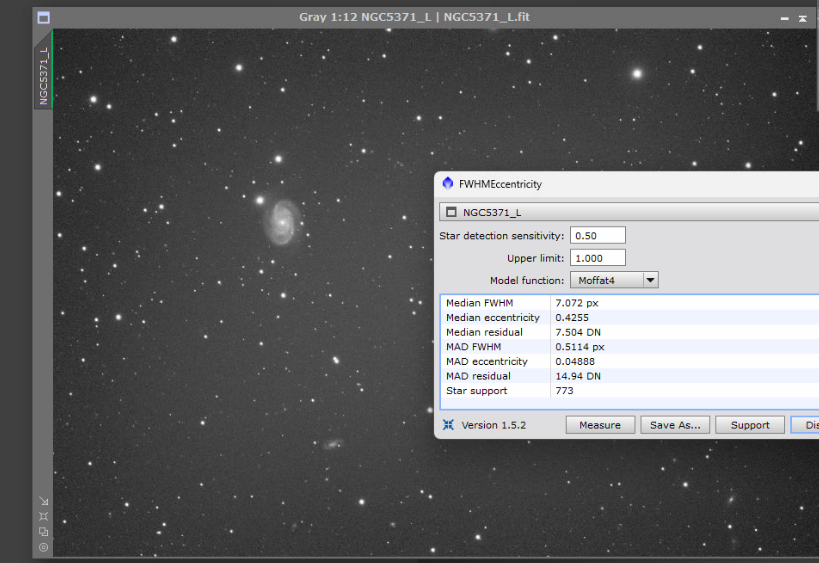Viewport: 819px width, 563px height.
Task: Click the zoom-to-fit square icon in left sidebar
Action: tap(44, 516)
